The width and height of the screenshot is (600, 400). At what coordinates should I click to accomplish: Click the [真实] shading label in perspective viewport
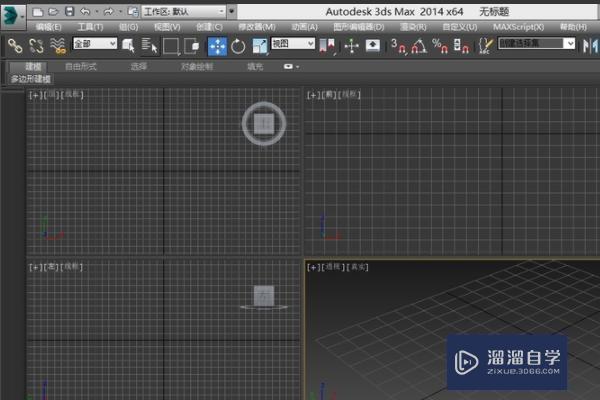pos(357,267)
